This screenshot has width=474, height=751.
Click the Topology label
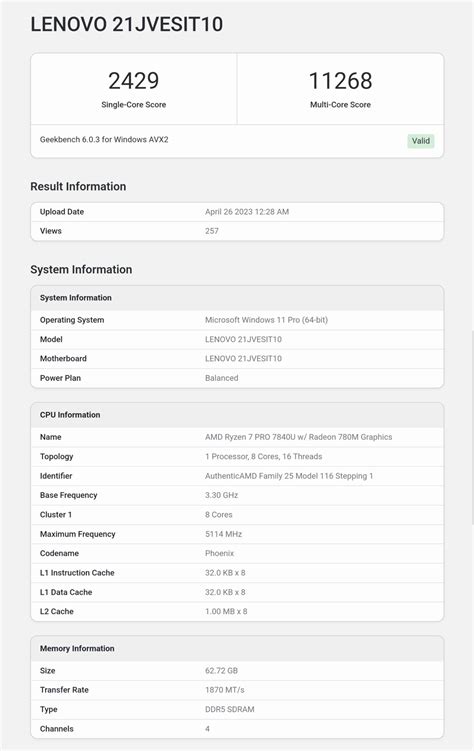pyautogui.click(x=56, y=456)
